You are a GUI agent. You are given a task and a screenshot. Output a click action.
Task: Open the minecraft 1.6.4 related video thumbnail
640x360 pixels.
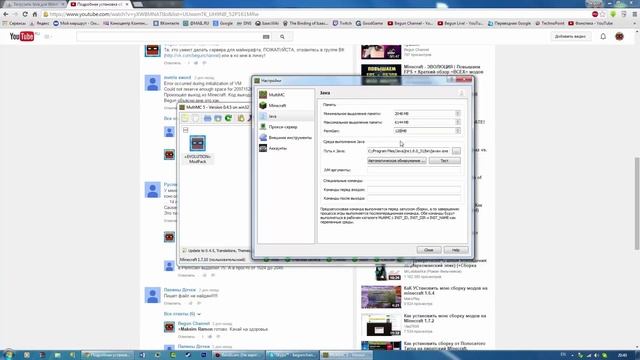click(x=381, y=297)
